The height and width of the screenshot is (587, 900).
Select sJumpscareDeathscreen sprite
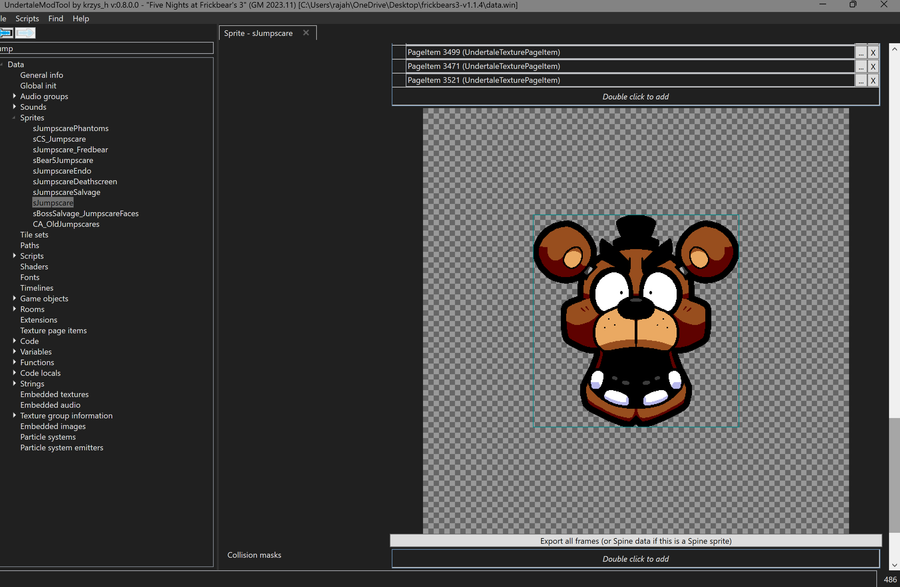[75, 181]
